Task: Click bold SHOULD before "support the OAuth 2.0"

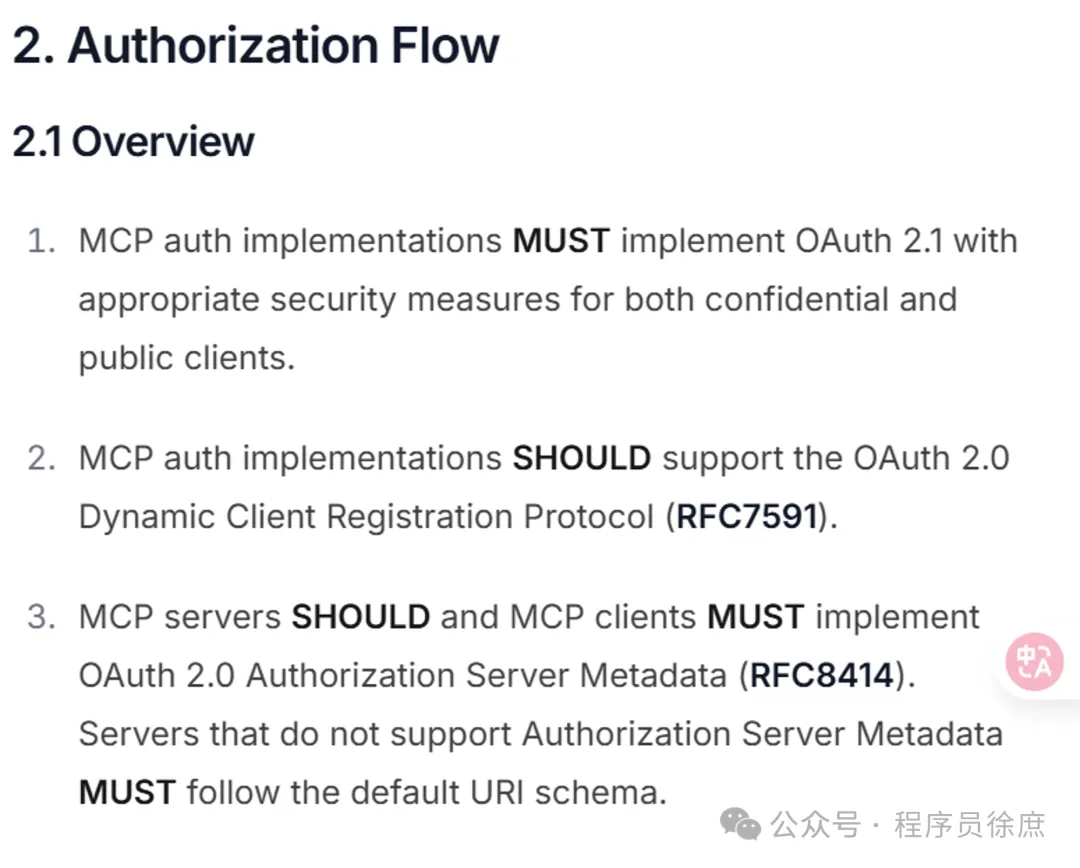Action: point(581,458)
